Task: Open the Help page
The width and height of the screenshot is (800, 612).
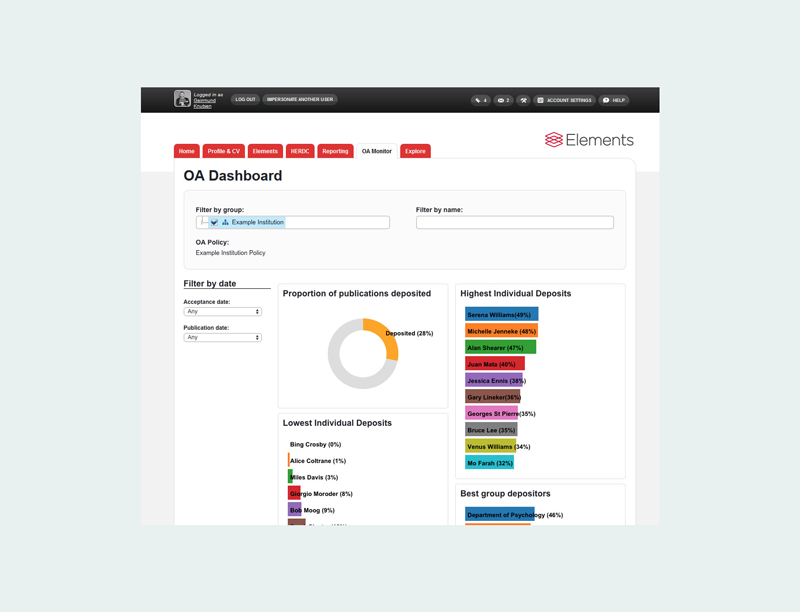Action: tap(614, 100)
